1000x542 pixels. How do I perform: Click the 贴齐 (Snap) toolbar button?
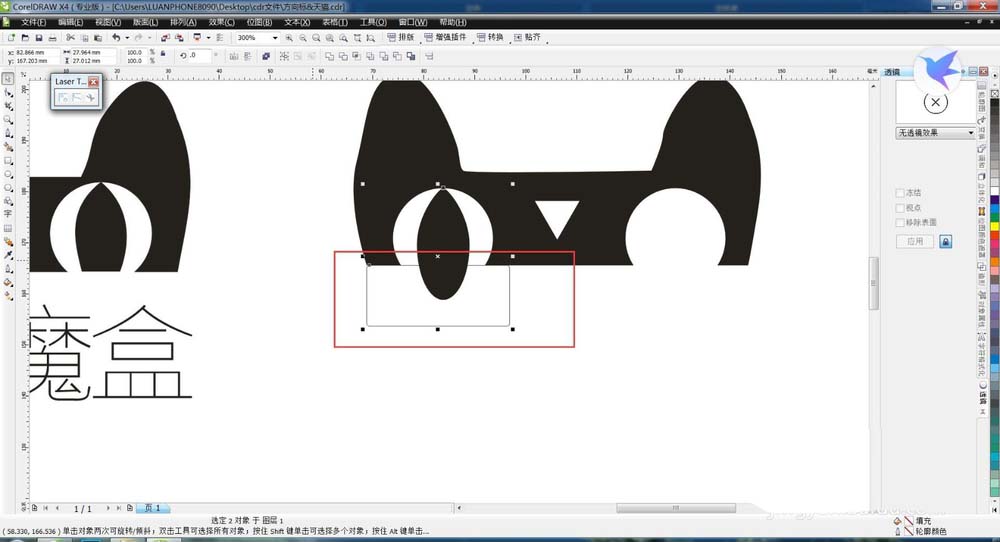[527, 38]
